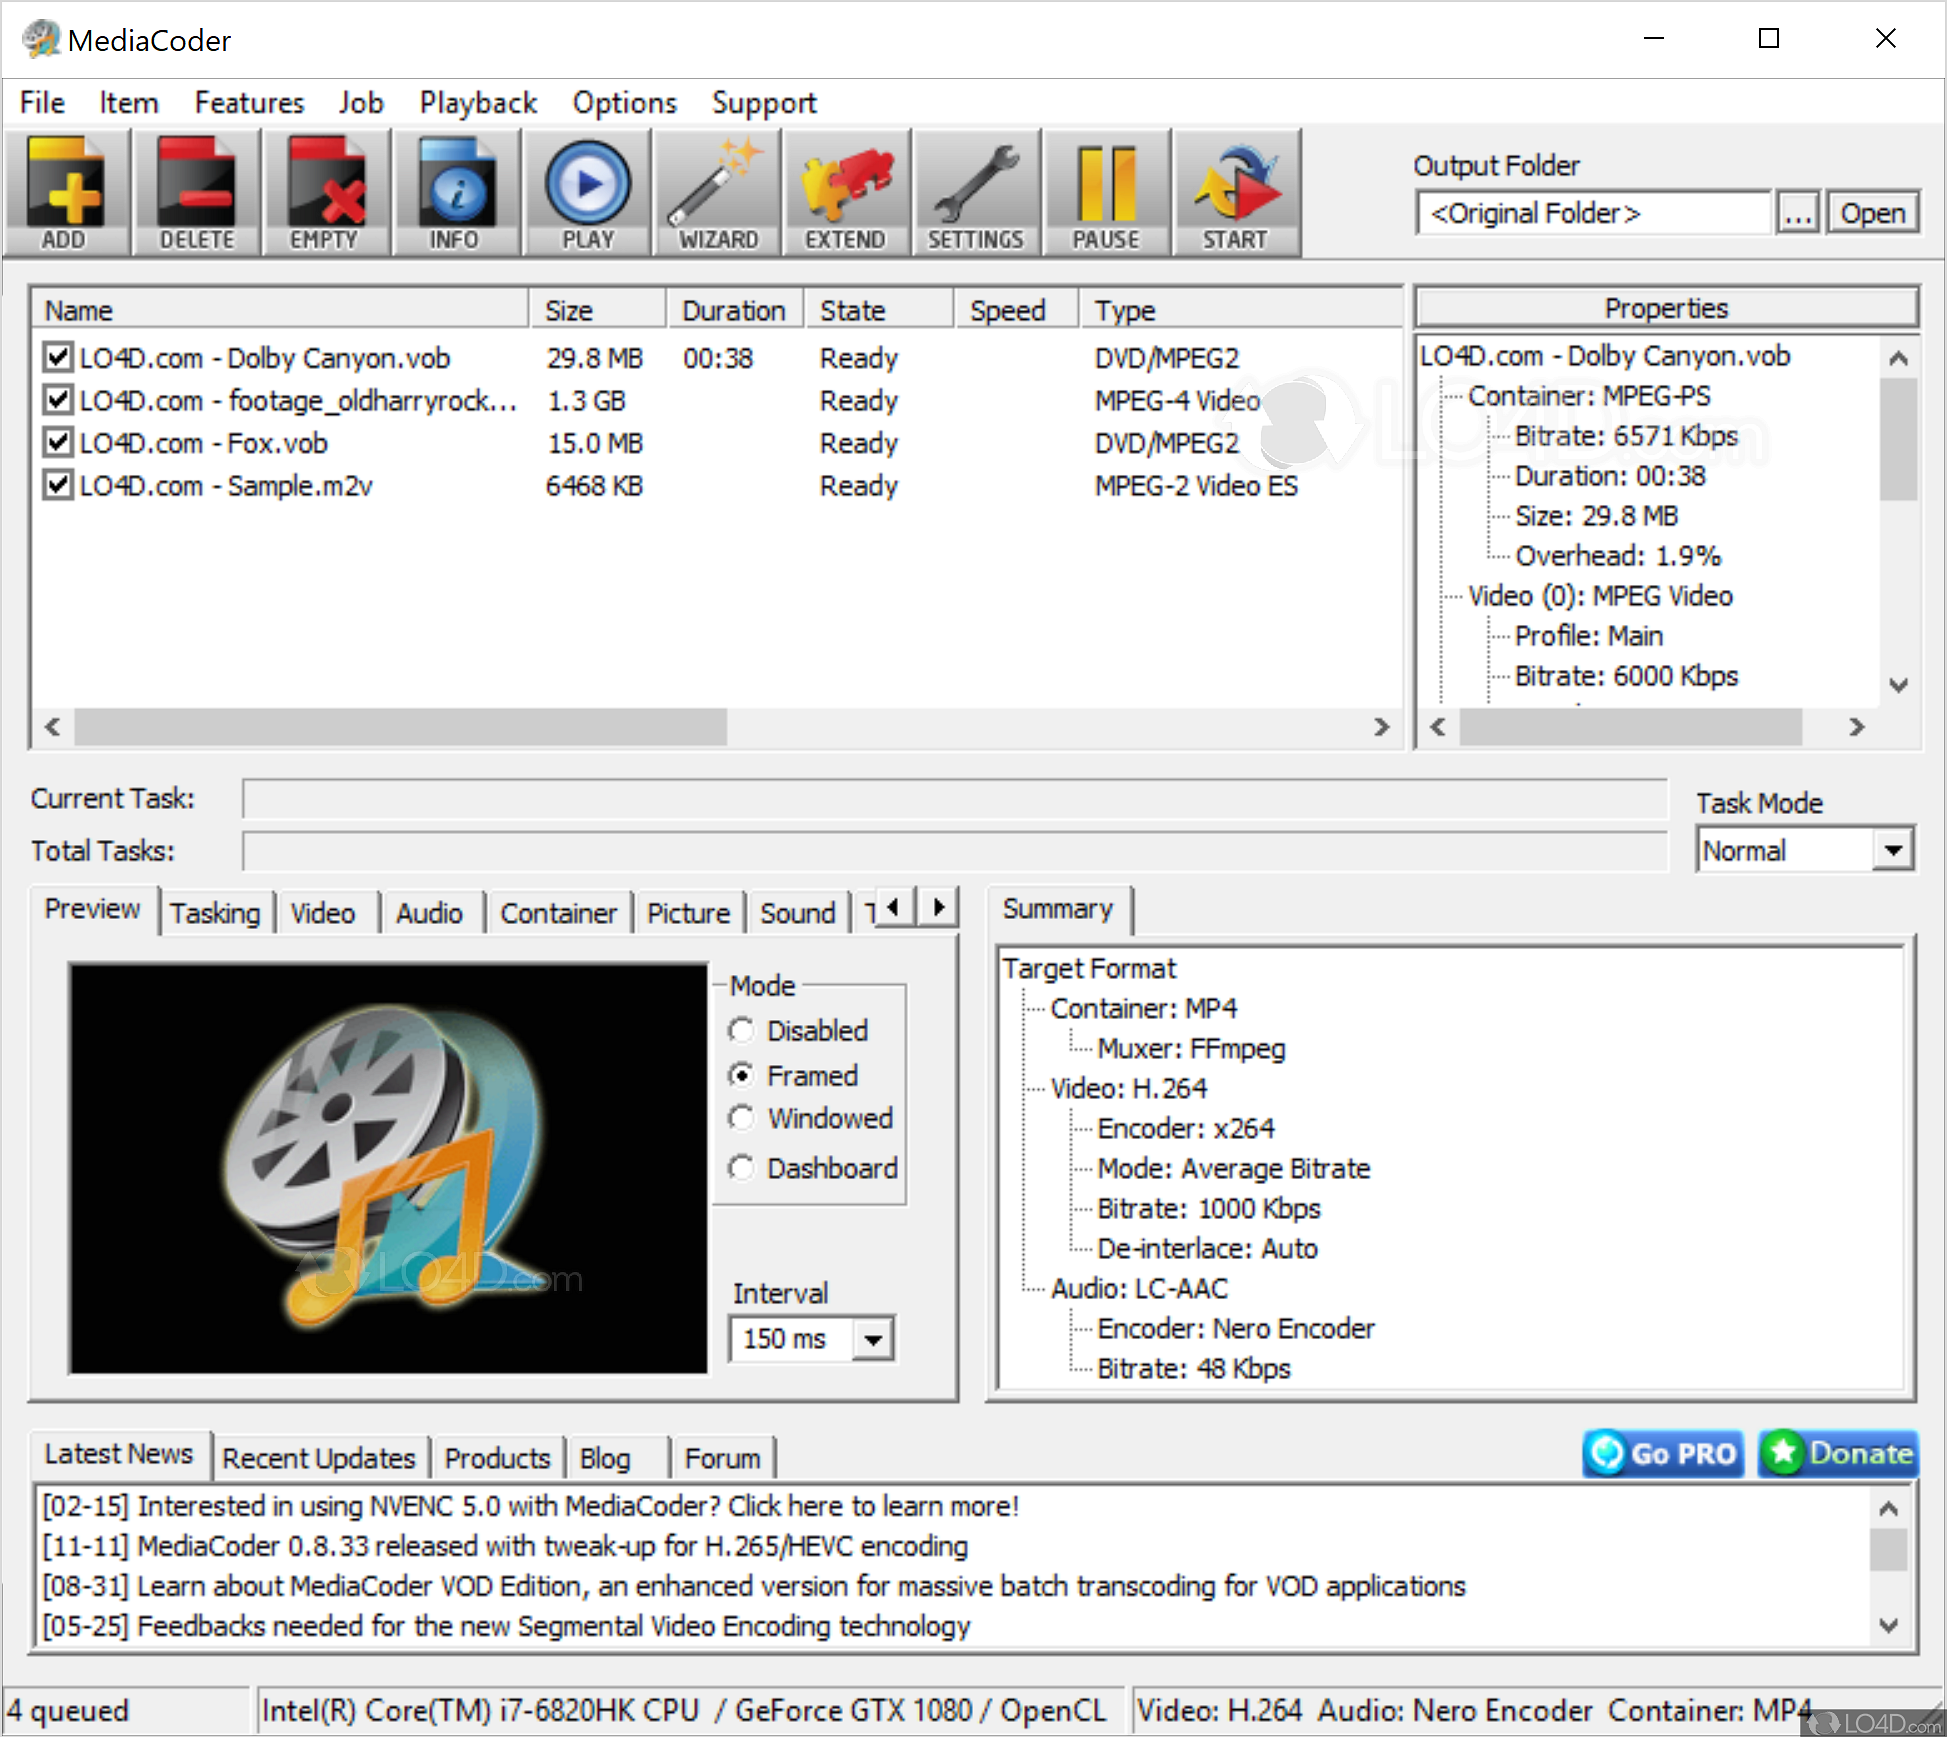Launch the WIZARD from the toolbar
This screenshot has width=1947, height=1737.
pos(716,192)
